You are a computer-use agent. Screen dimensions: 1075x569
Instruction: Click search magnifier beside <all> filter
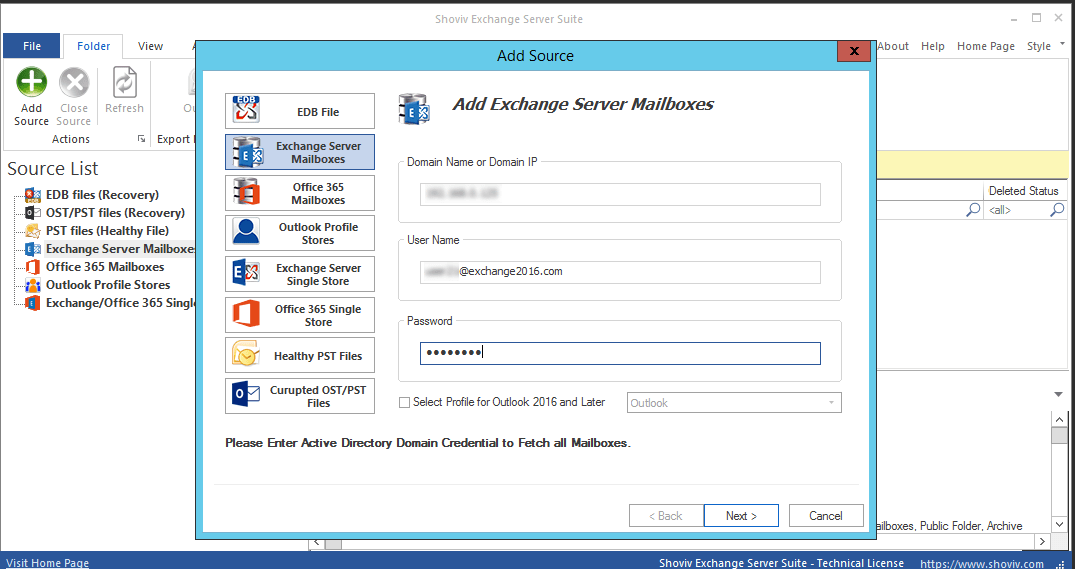(x=1057, y=210)
